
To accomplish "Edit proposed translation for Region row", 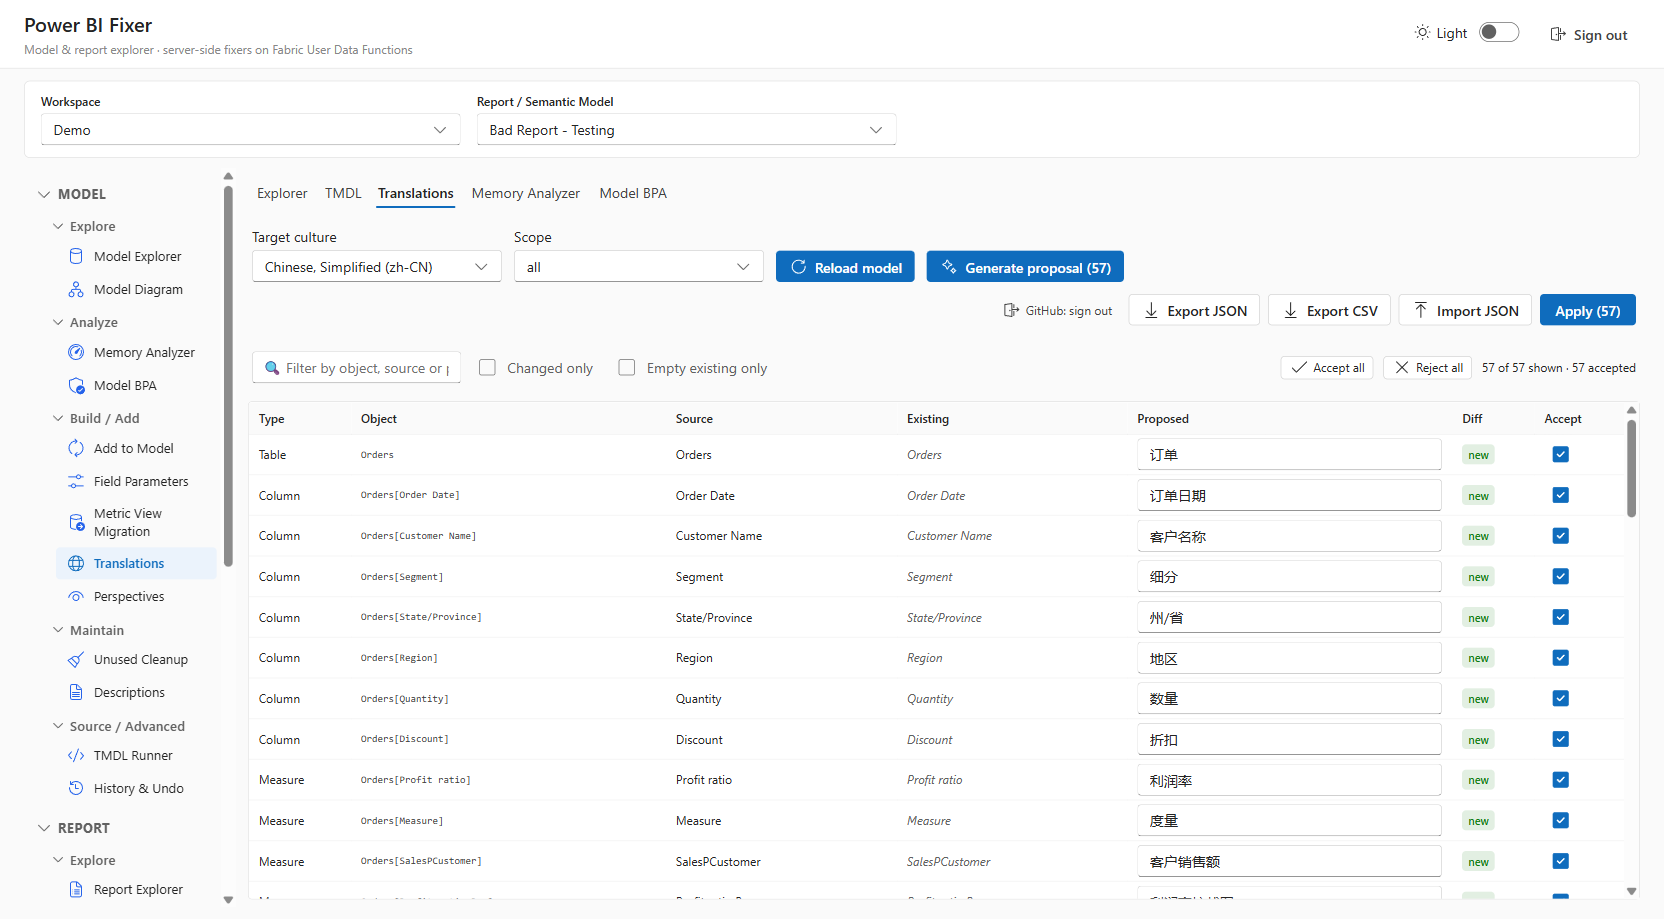I will 1289,658.
